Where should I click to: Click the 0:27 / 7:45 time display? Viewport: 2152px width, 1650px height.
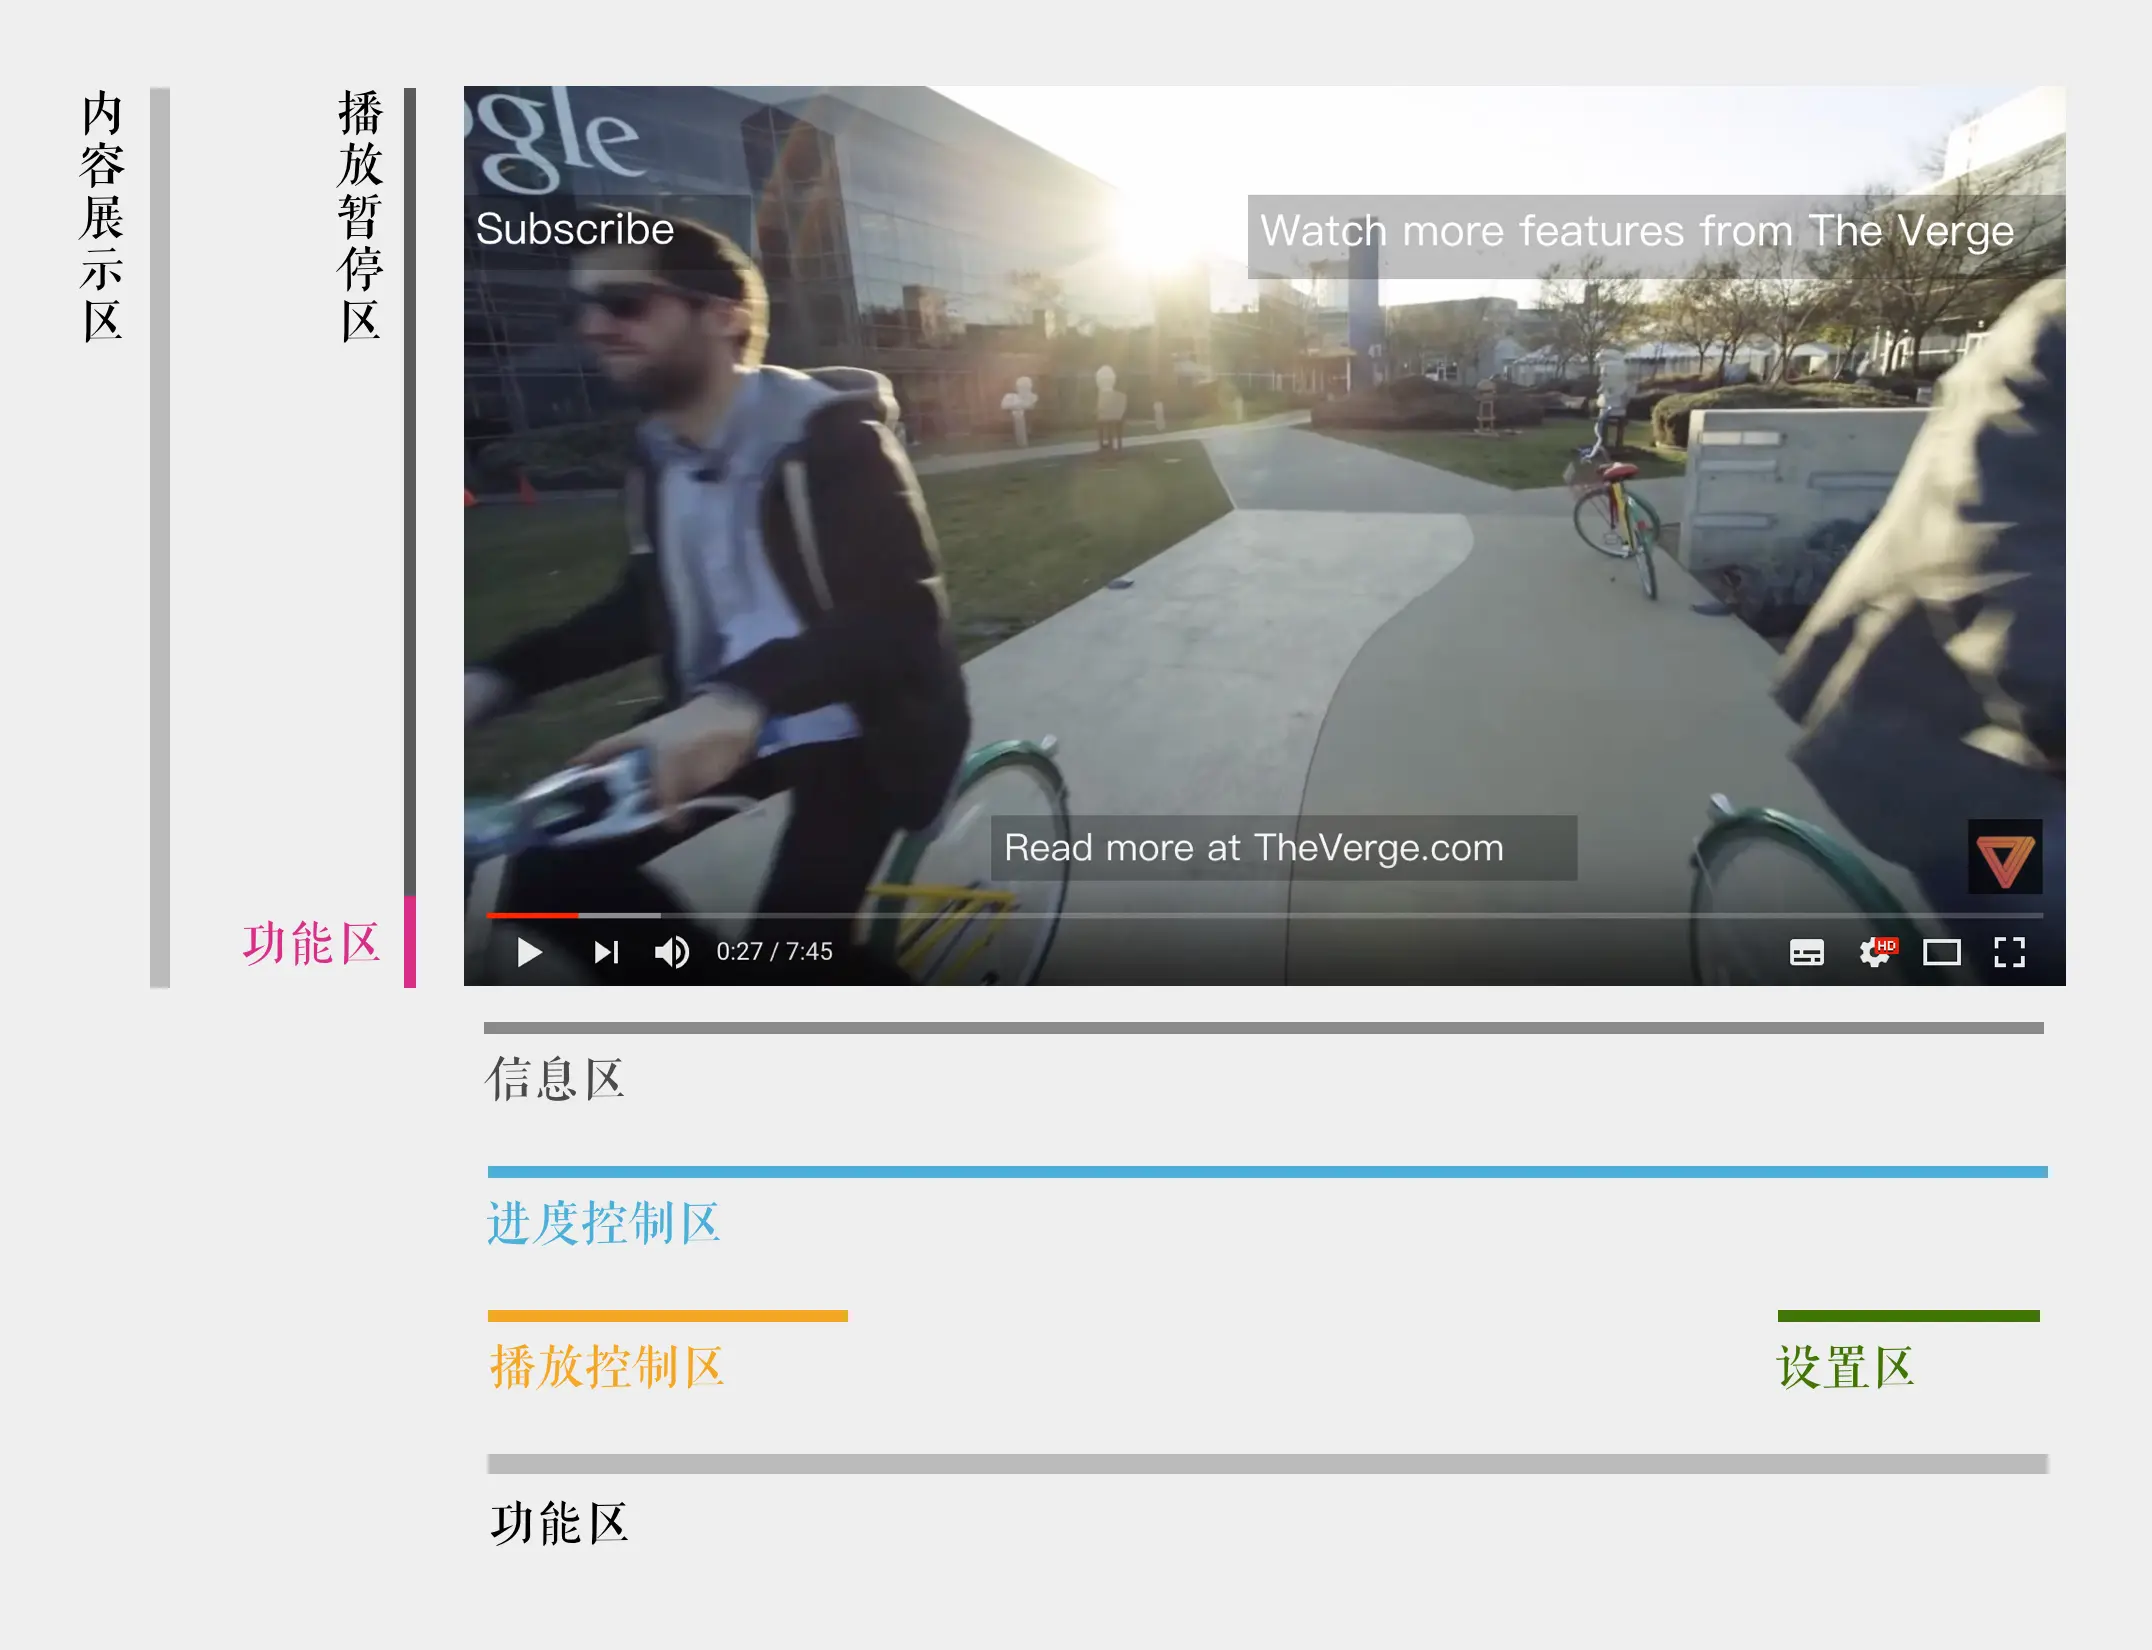pos(774,952)
